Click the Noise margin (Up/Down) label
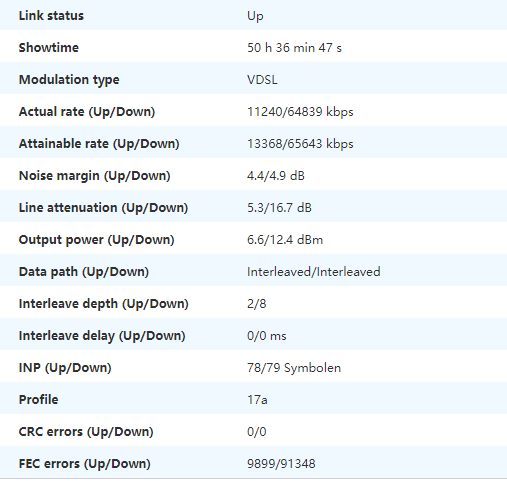Viewport: 507px width, 483px height. [x=95, y=176]
